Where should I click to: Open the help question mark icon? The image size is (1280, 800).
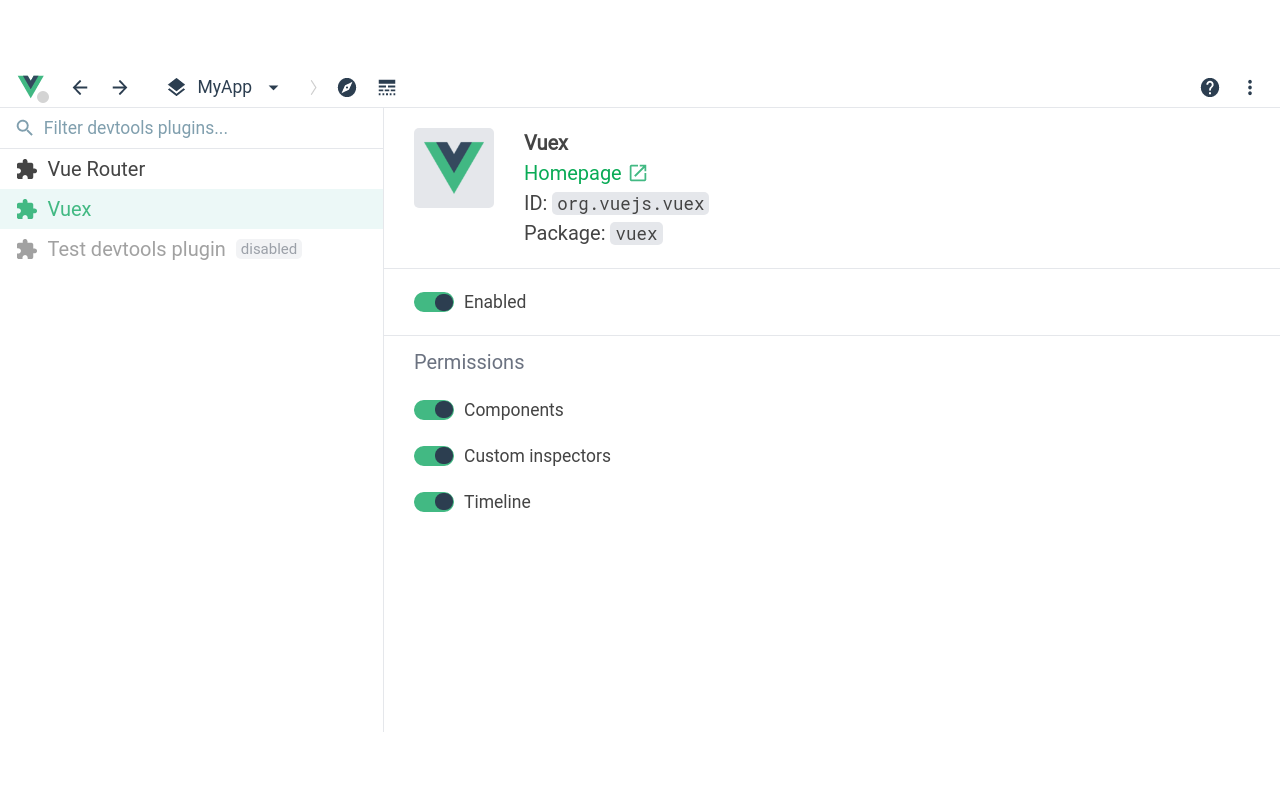[1210, 88]
